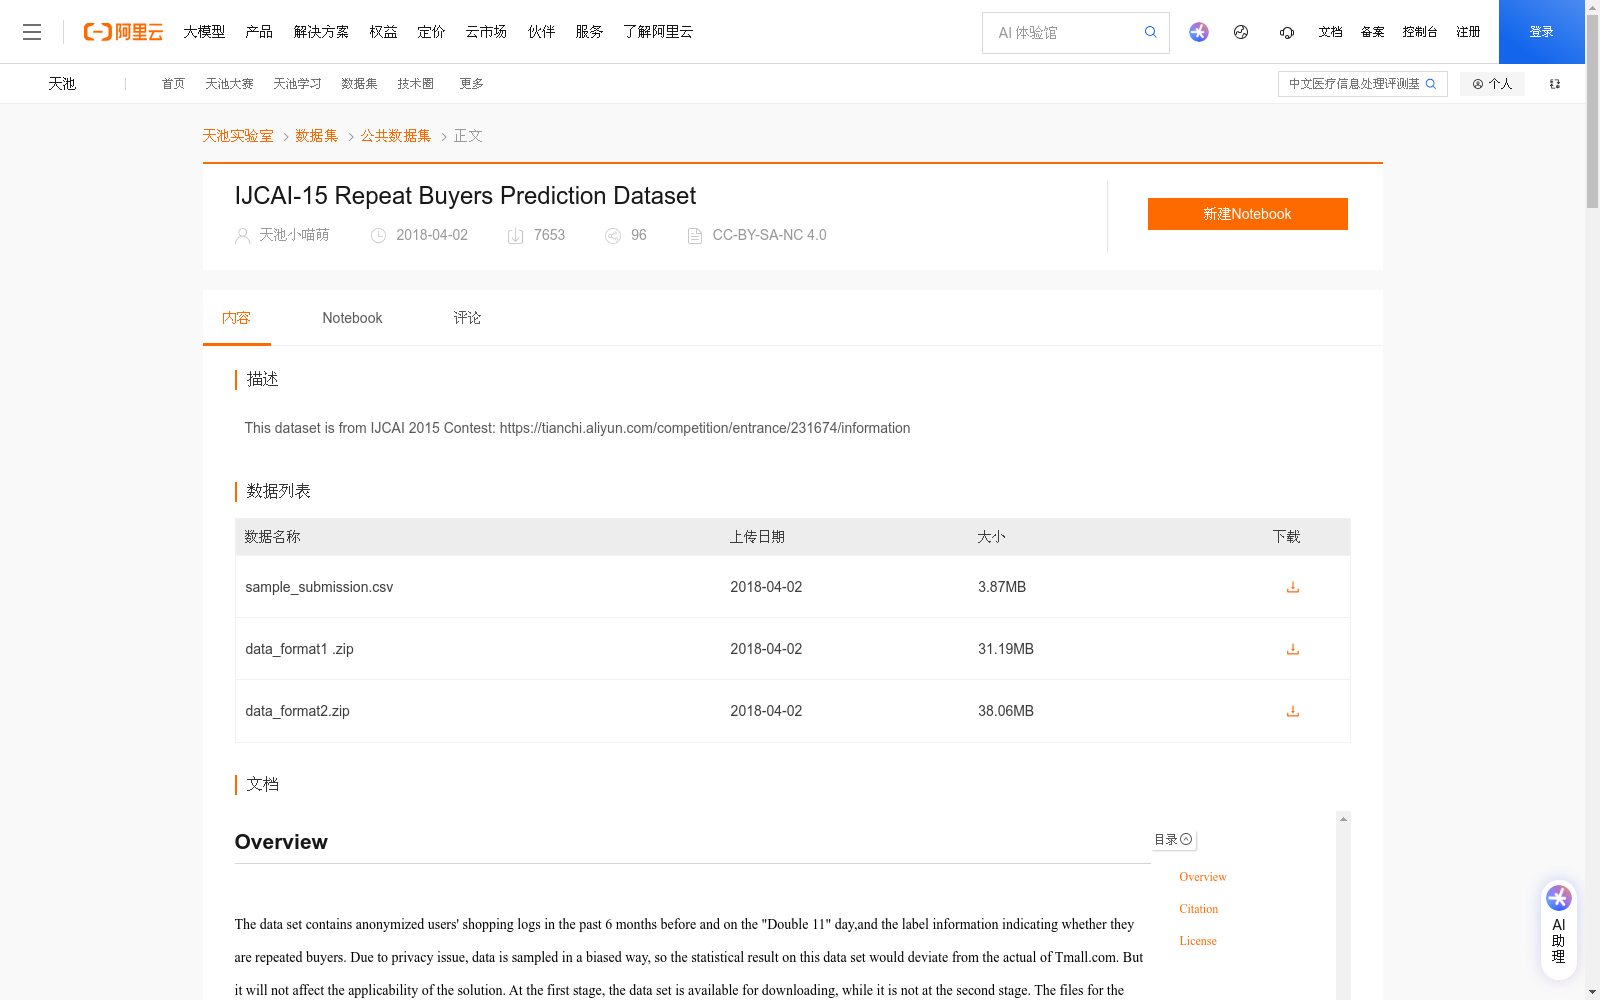Select the 内容 tab

click(236, 318)
